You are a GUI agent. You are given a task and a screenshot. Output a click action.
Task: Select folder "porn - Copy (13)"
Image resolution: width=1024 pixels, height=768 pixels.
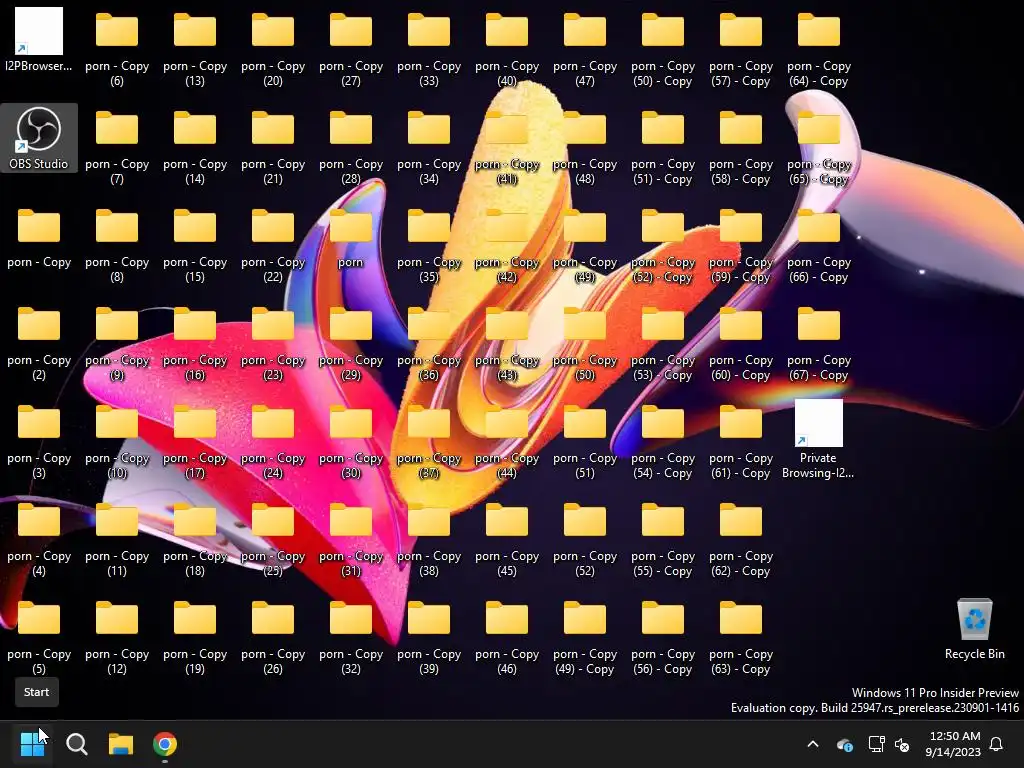pos(195,50)
